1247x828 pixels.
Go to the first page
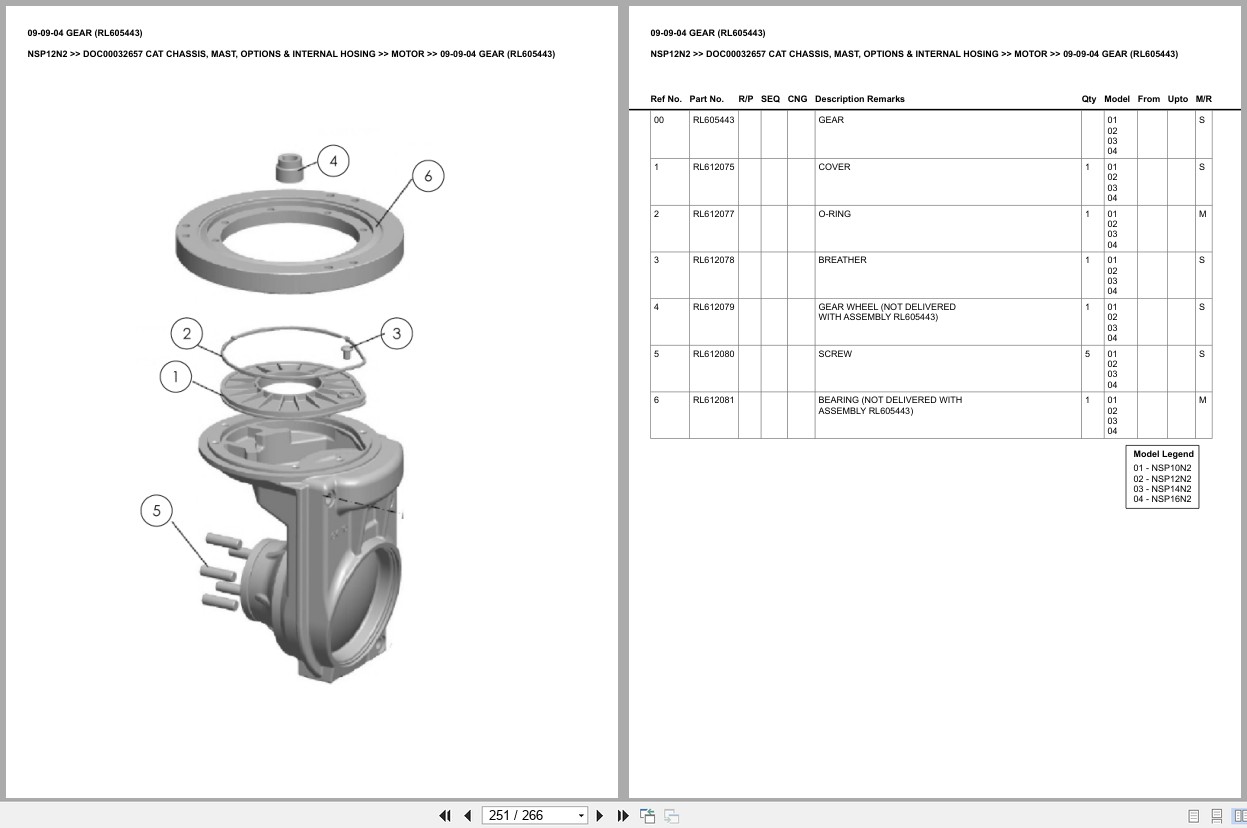(x=445, y=816)
